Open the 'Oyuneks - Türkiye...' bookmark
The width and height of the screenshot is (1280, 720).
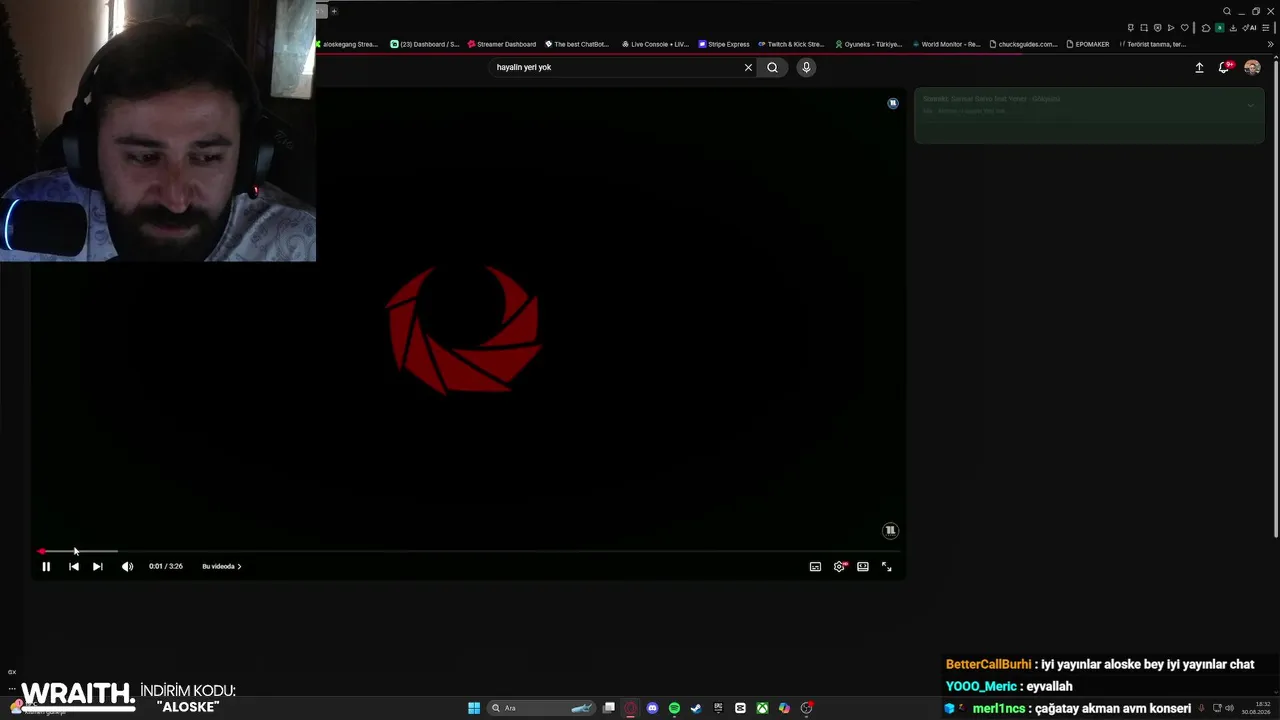(869, 44)
